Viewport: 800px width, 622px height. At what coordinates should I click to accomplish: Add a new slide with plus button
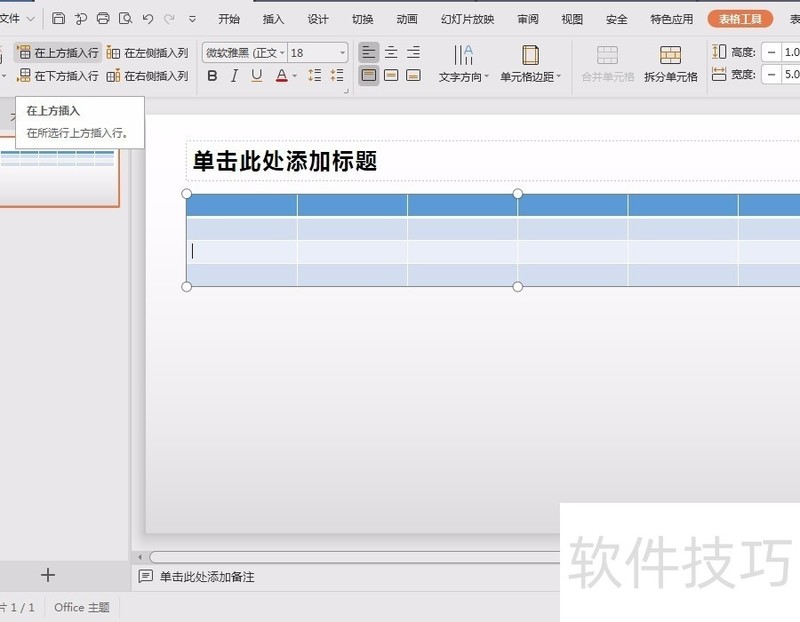[x=47, y=575]
